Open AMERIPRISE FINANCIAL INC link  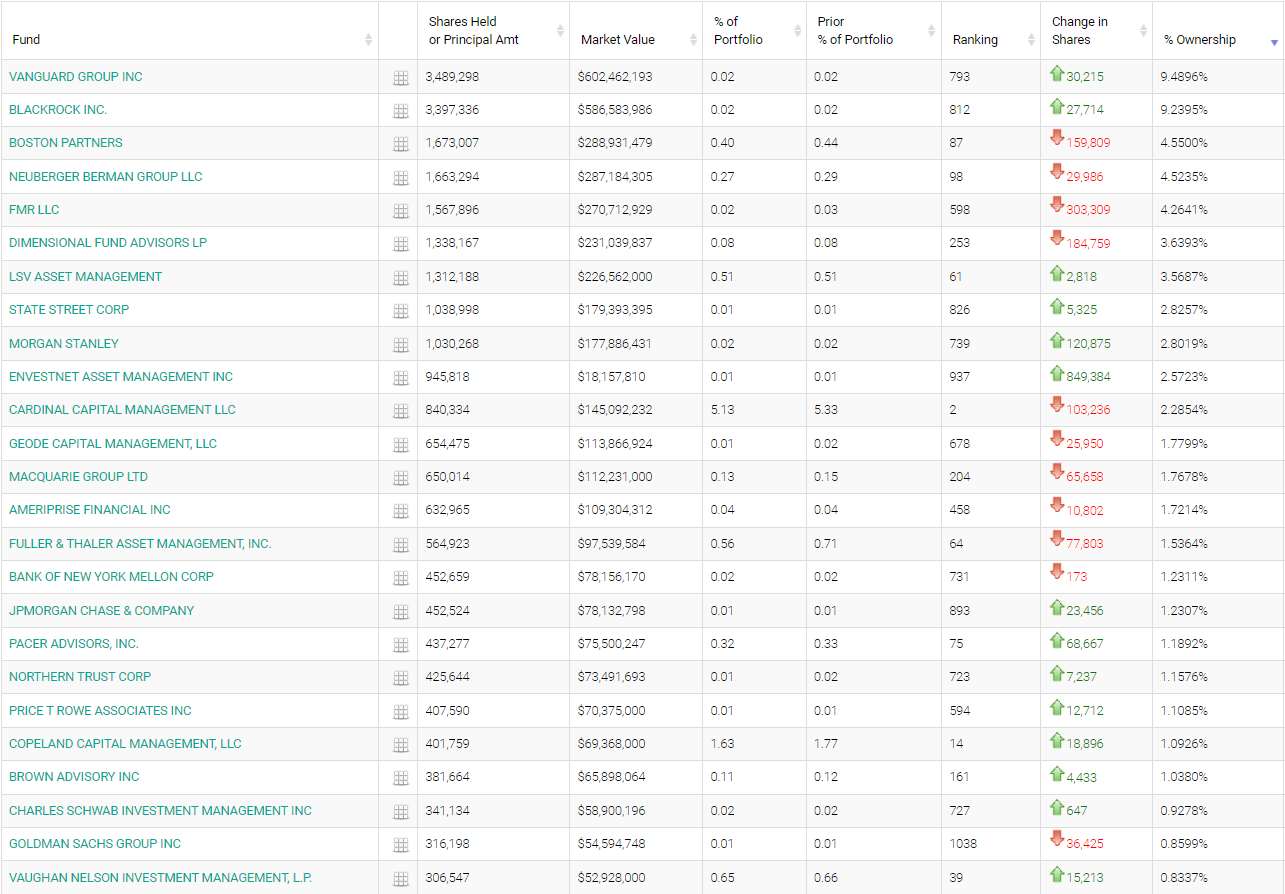point(90,510)
